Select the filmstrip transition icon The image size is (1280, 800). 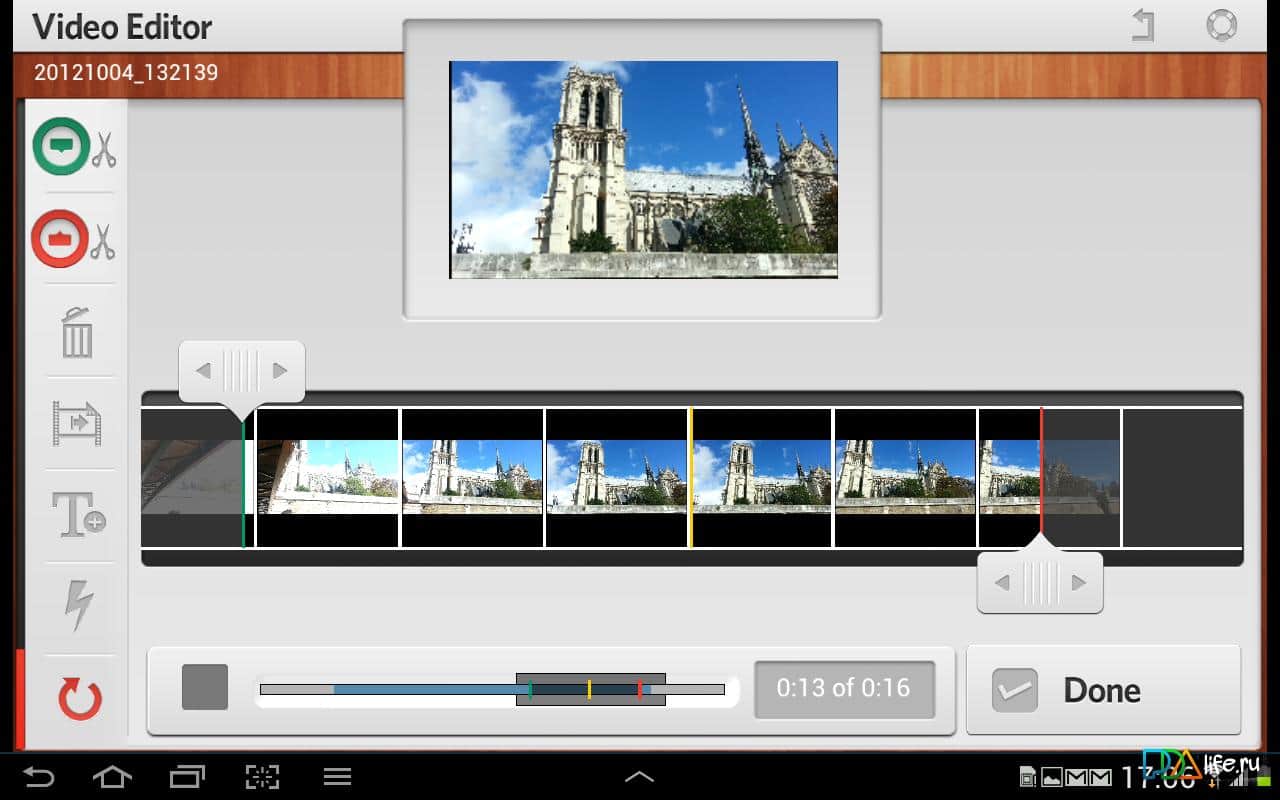[x=77, y=424]
